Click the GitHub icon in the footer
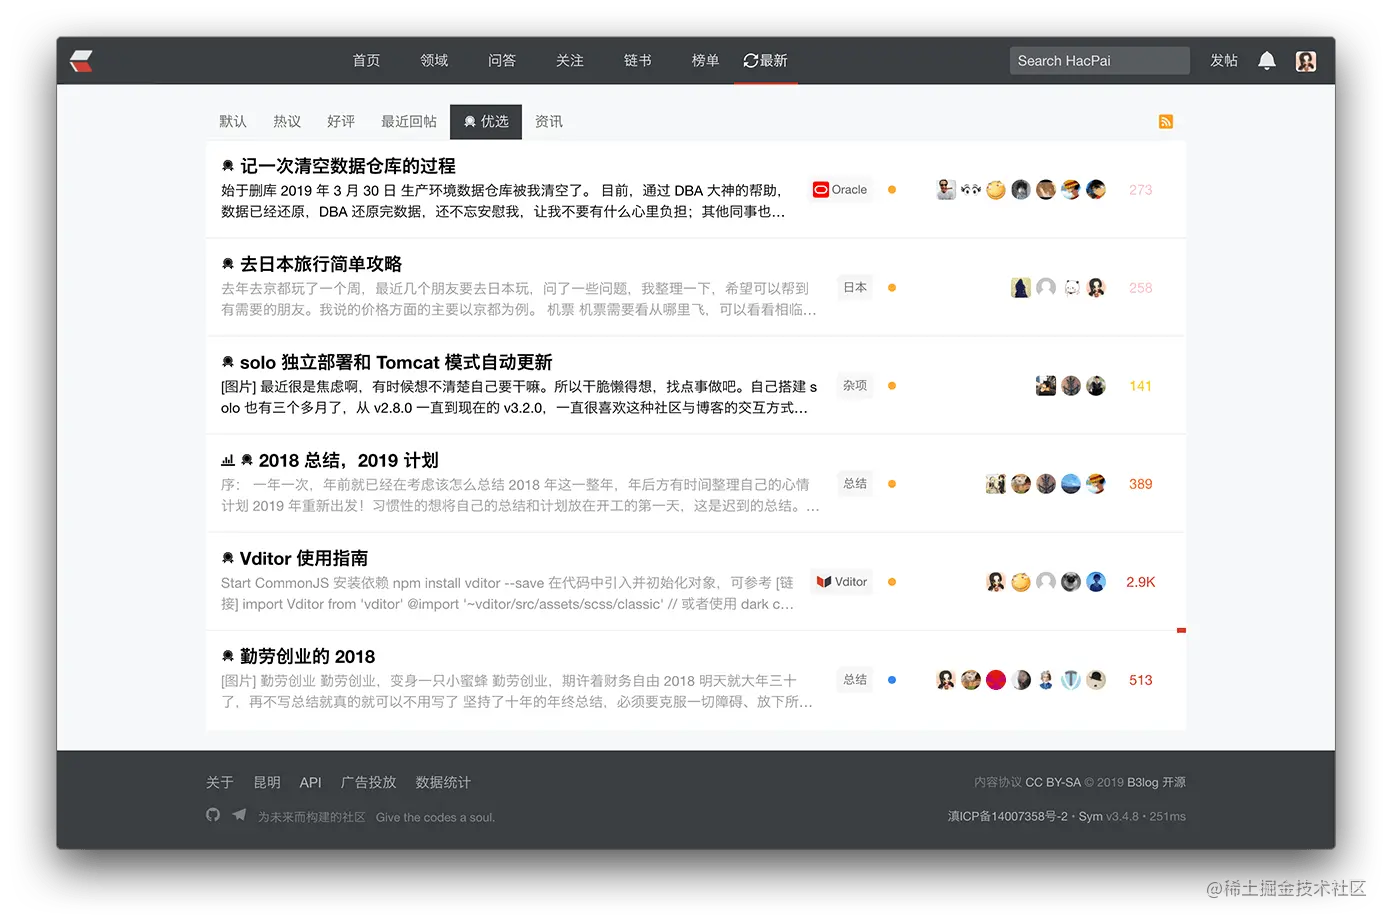Viewport: 1391px width, 923px height. (213, 815)
